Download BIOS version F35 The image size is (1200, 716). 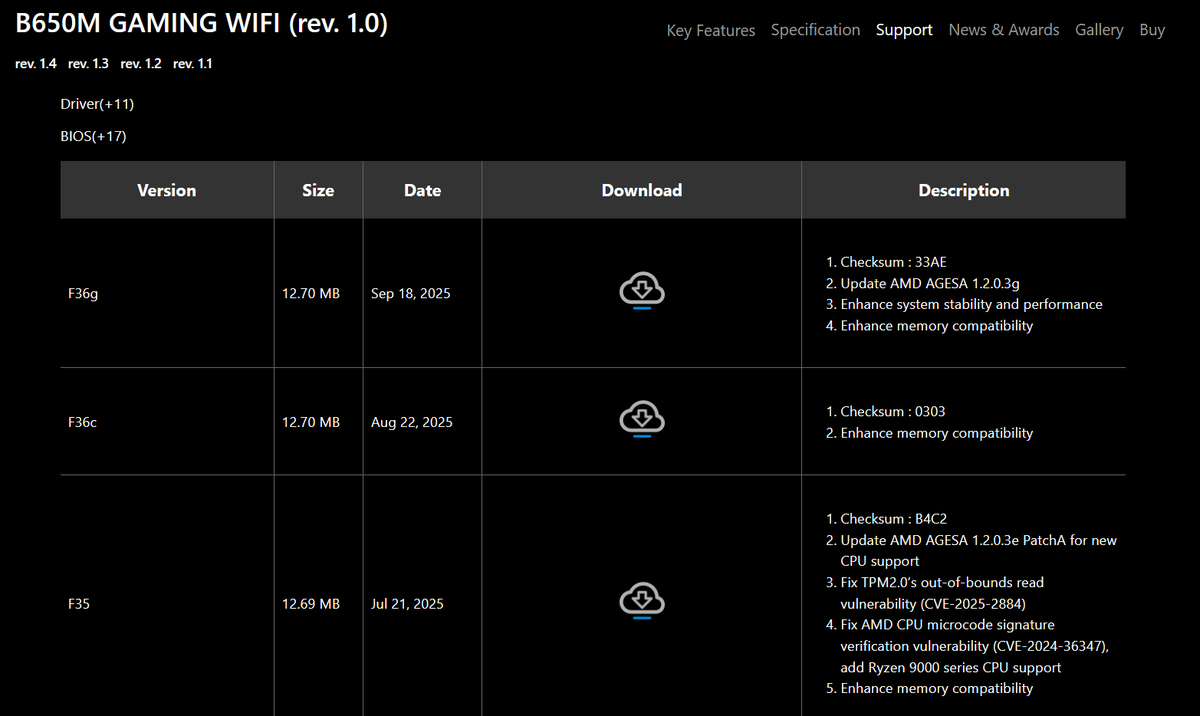tap(642, 602)
